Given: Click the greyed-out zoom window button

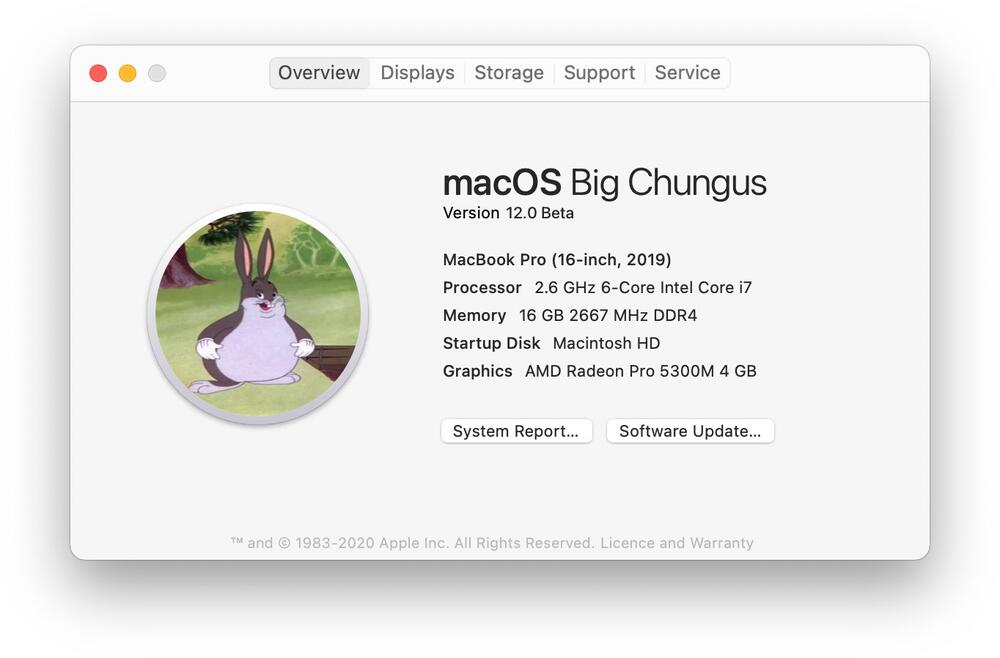Looking at the screenshot, I should click(157, 73).
